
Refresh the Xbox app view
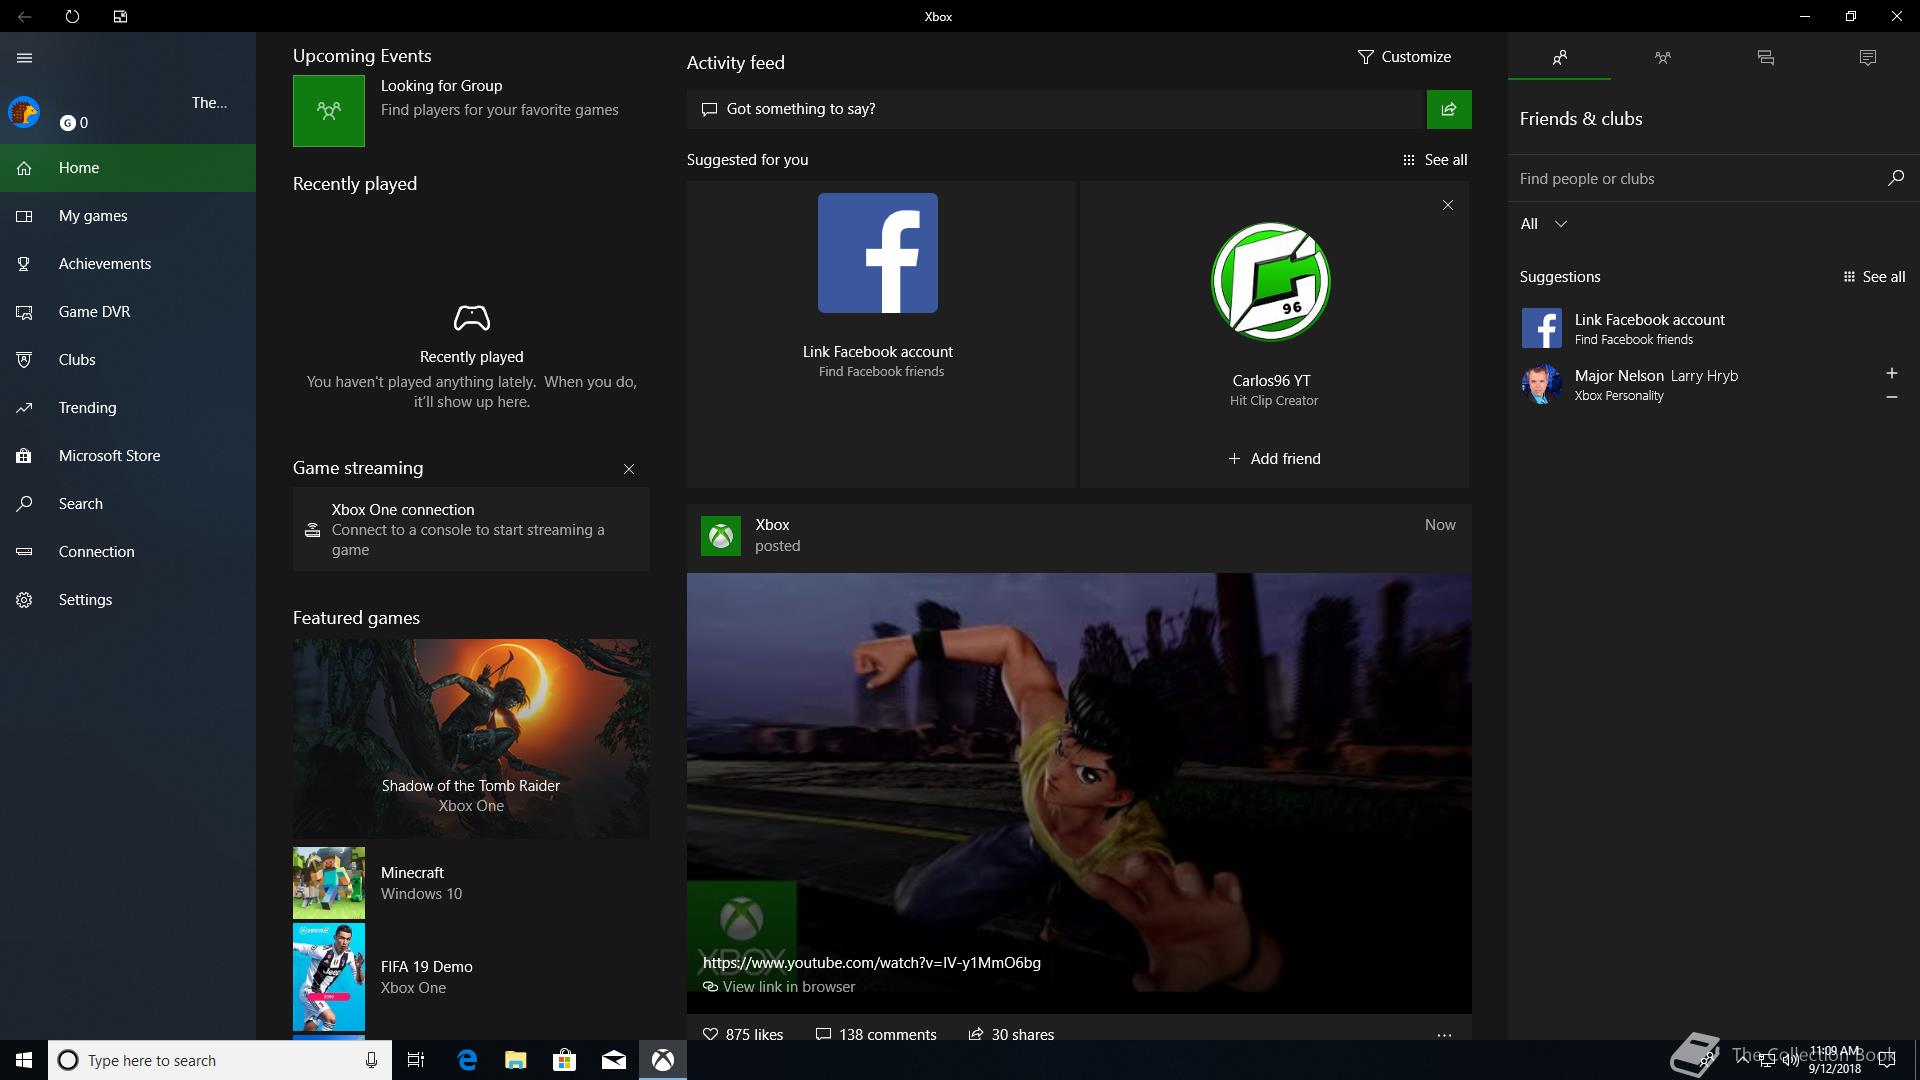click(72, 17)
